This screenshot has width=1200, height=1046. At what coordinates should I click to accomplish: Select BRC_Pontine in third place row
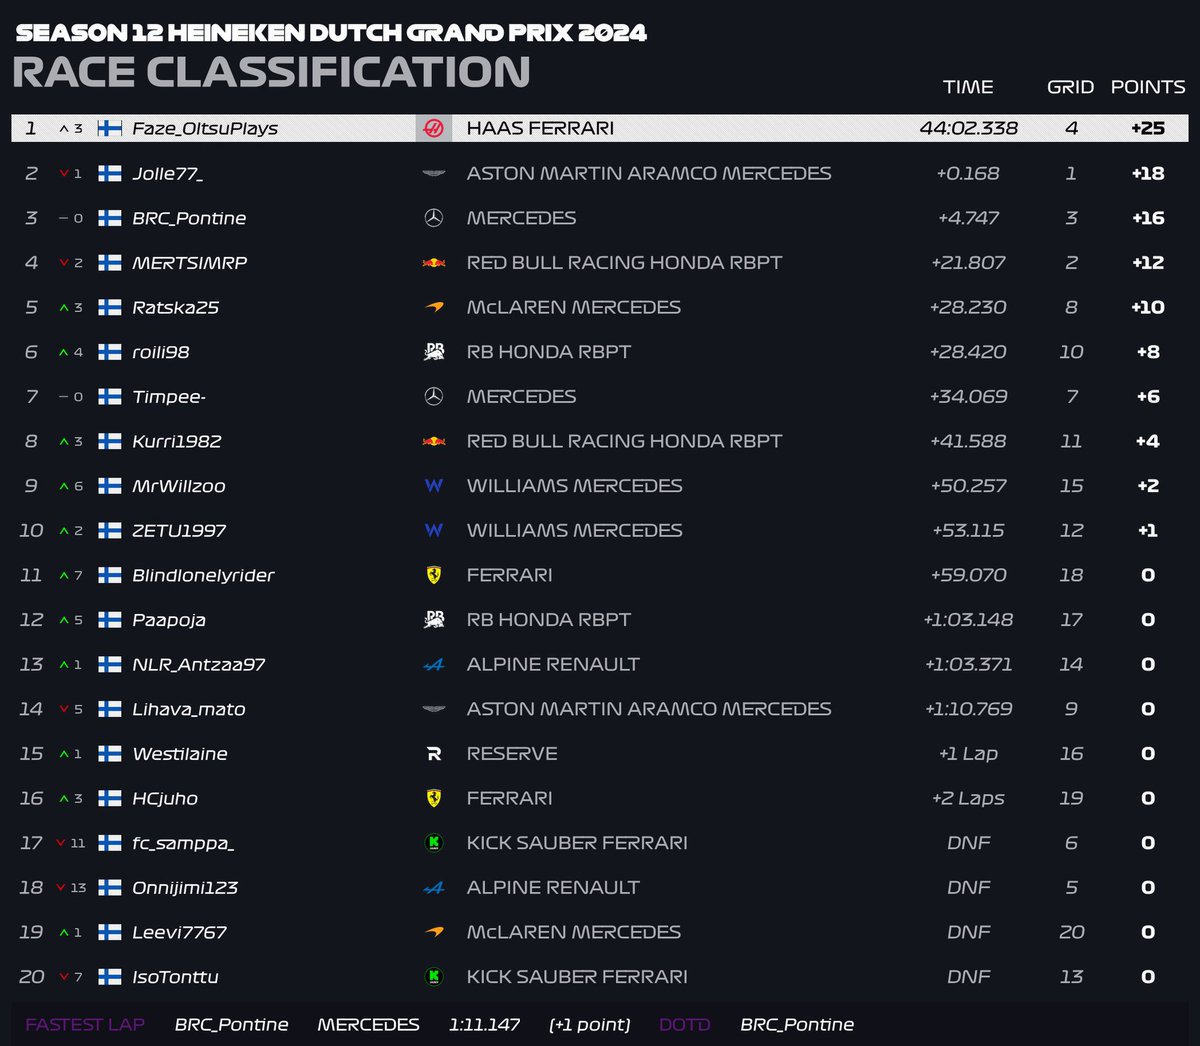[189, 218]
